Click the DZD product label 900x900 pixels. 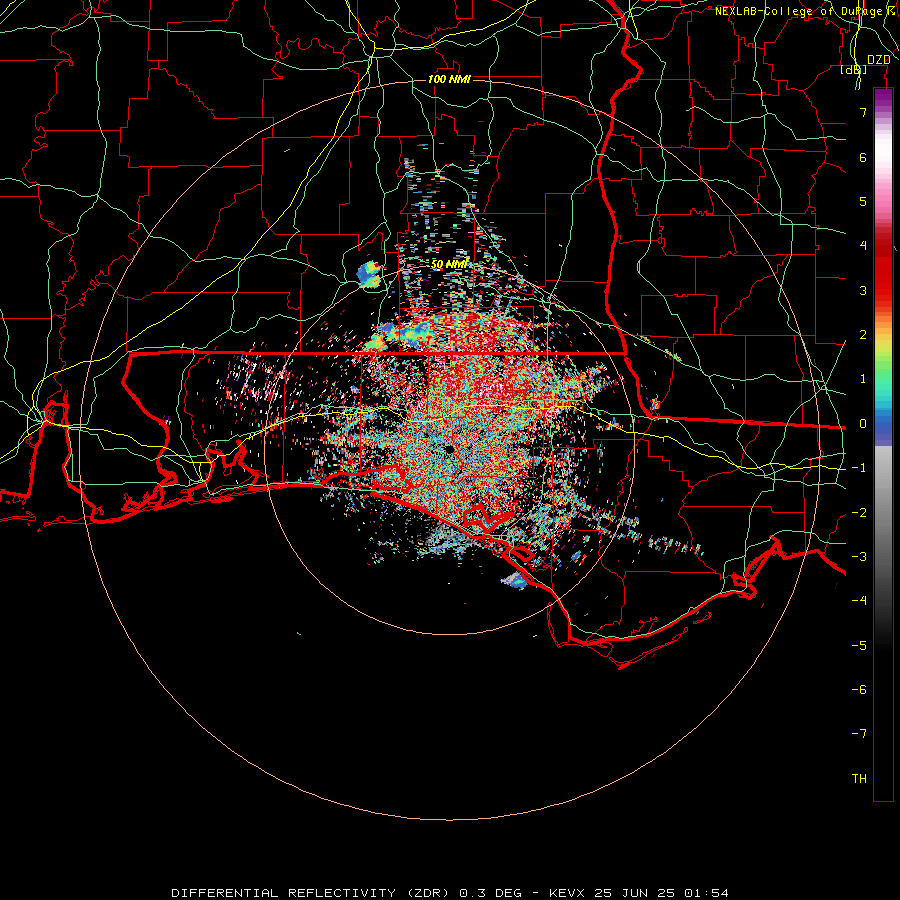(x=878, y=60)
